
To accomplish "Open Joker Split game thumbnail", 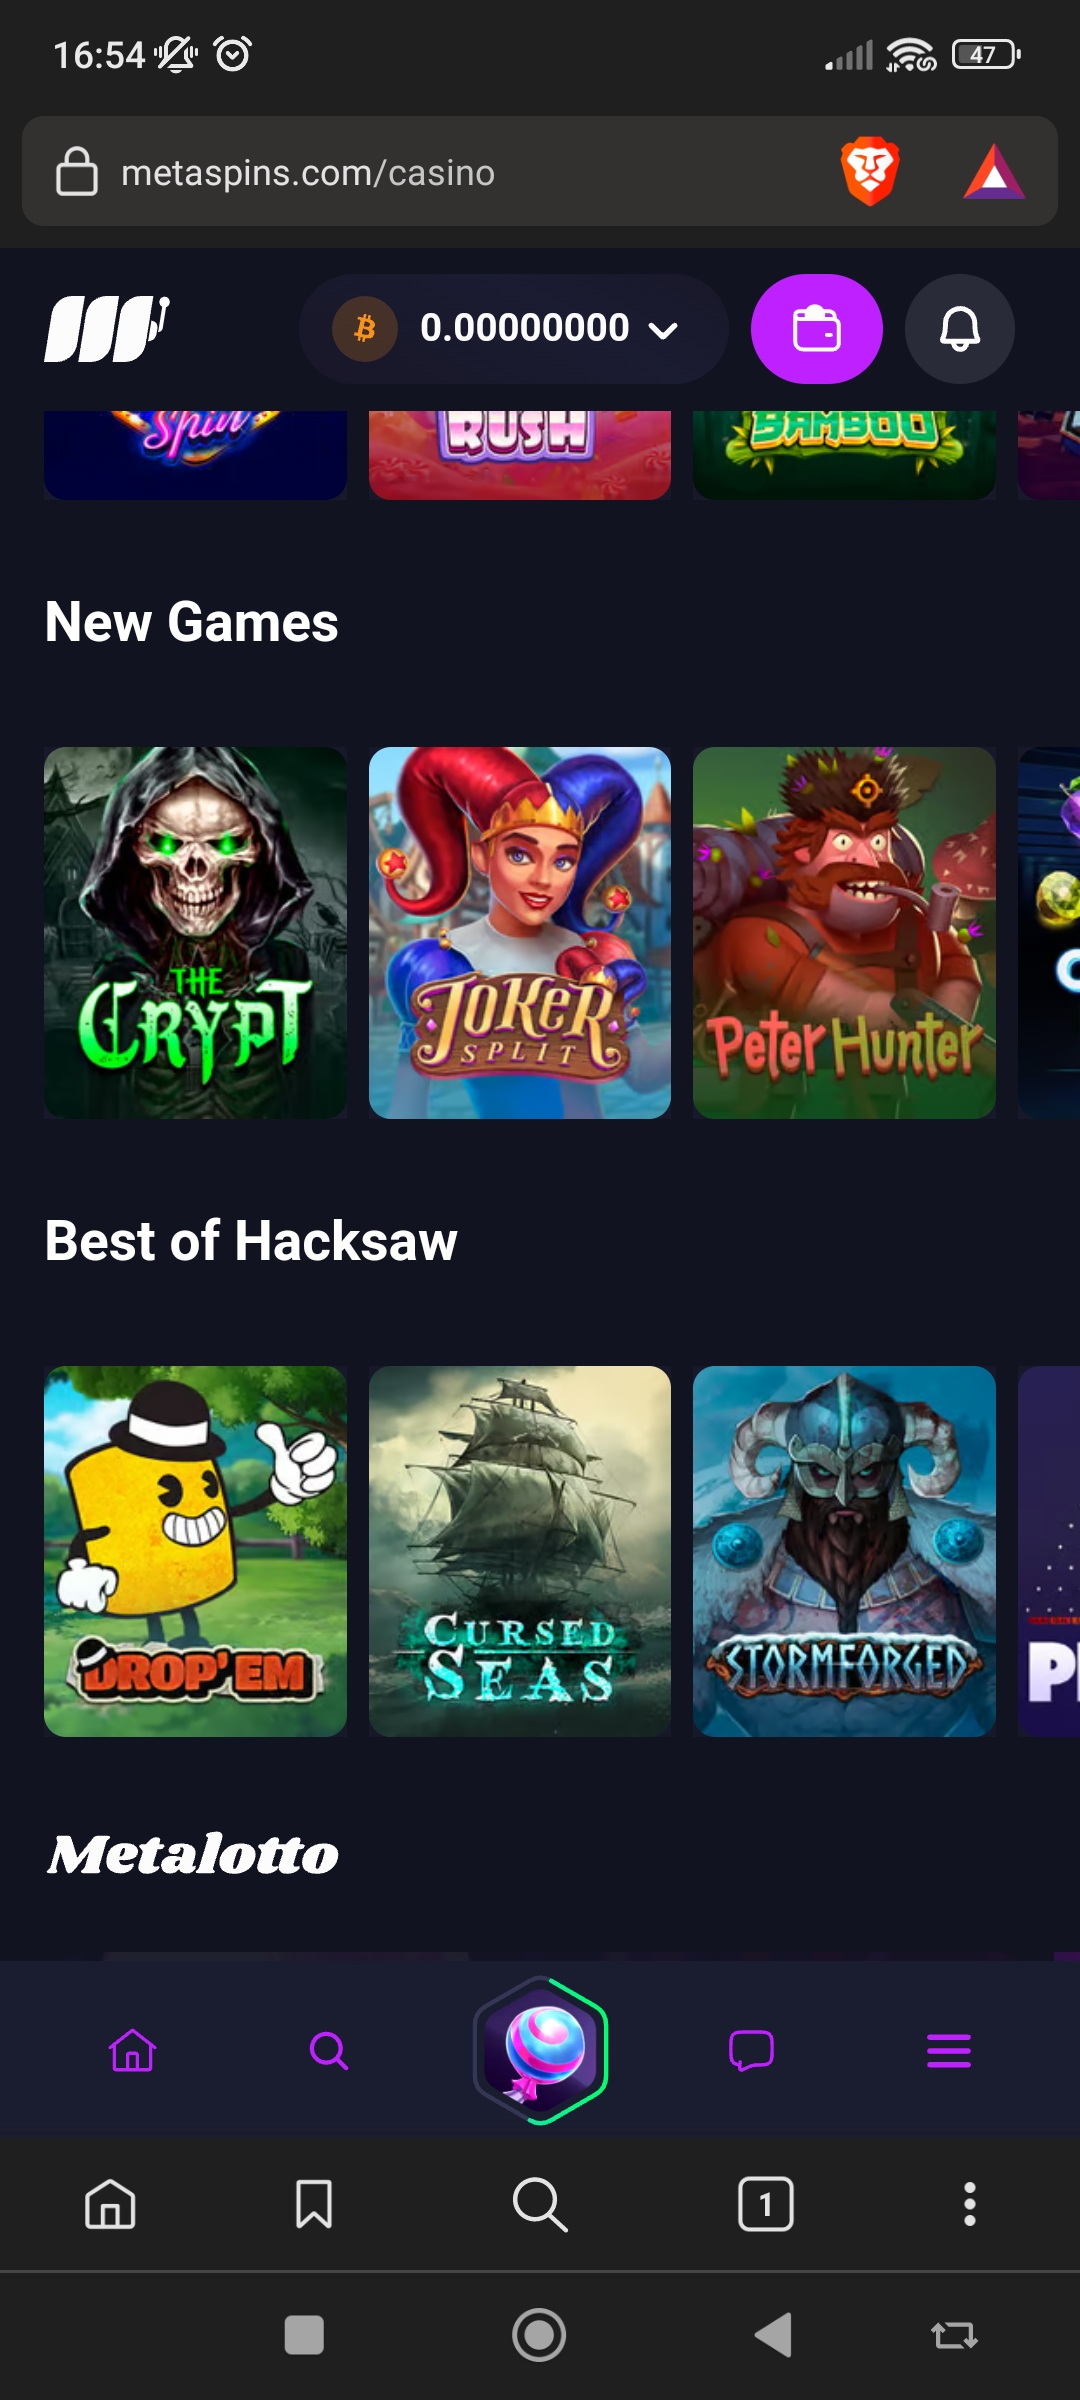I will (520, 933).
